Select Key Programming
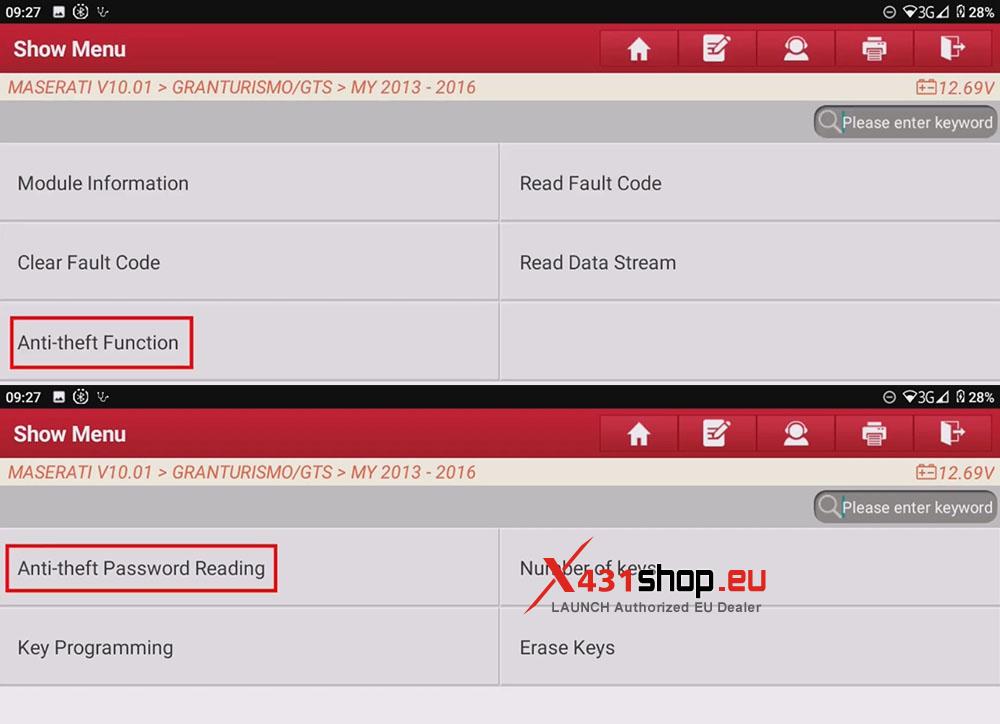Viewport: 1000px width, 724px height. coord(249,647)
